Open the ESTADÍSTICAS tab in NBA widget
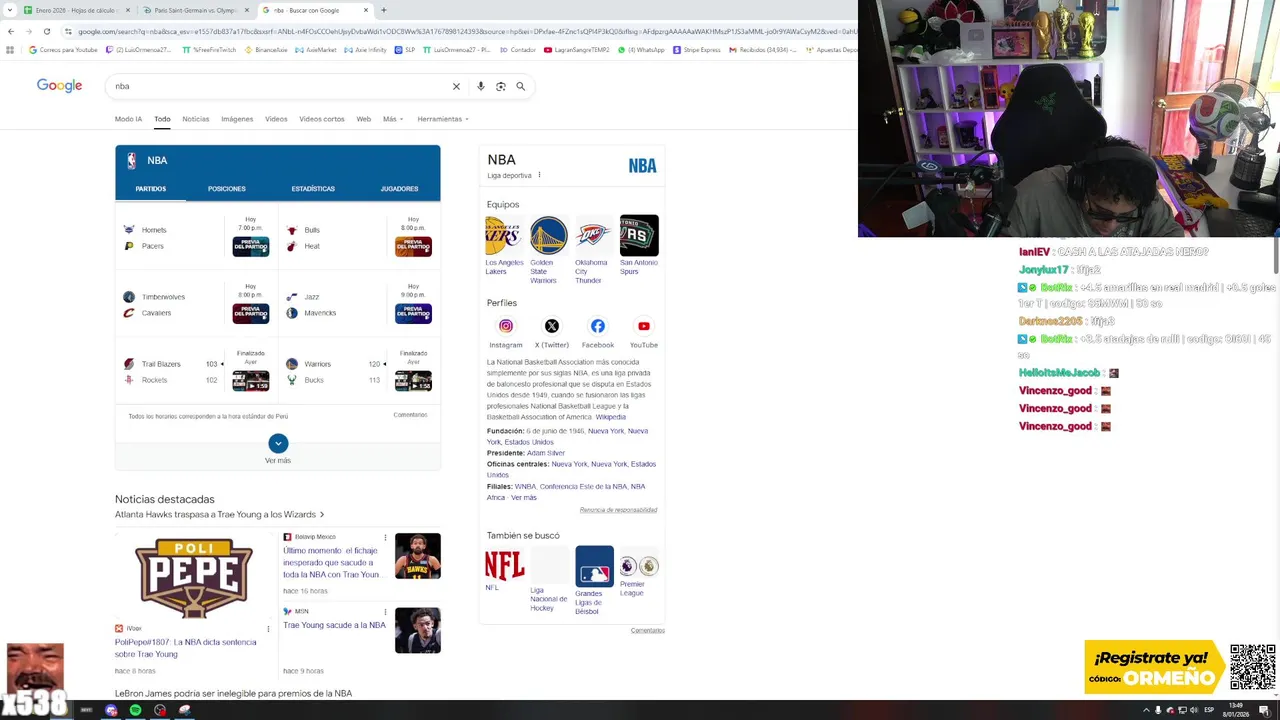The height and width of the screenshot is (720, 1280). click(313, 189)
